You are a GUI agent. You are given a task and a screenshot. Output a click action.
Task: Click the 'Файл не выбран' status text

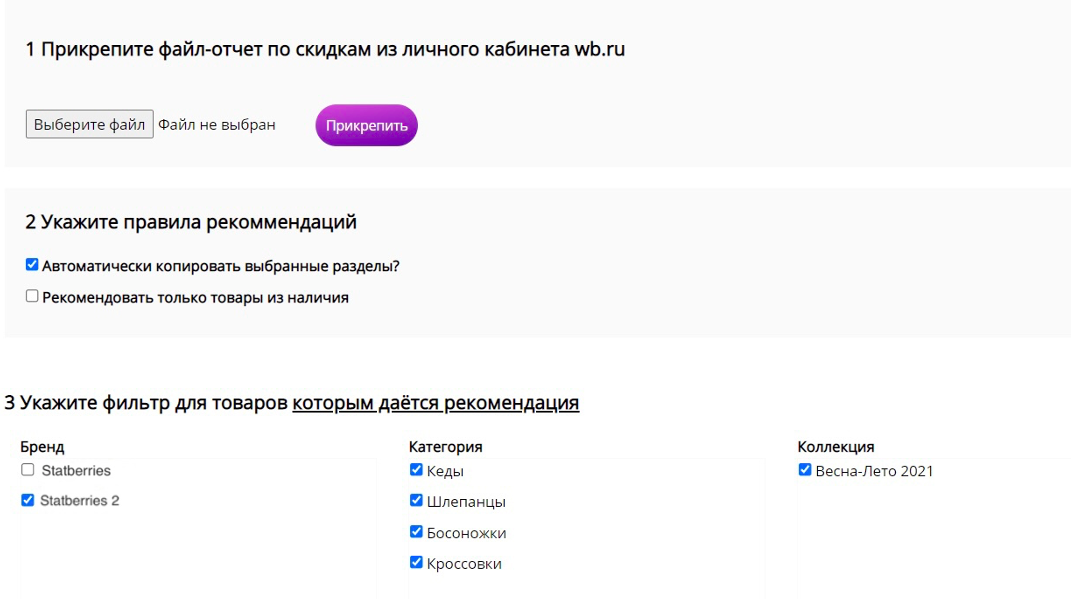[x=217, y=125]
